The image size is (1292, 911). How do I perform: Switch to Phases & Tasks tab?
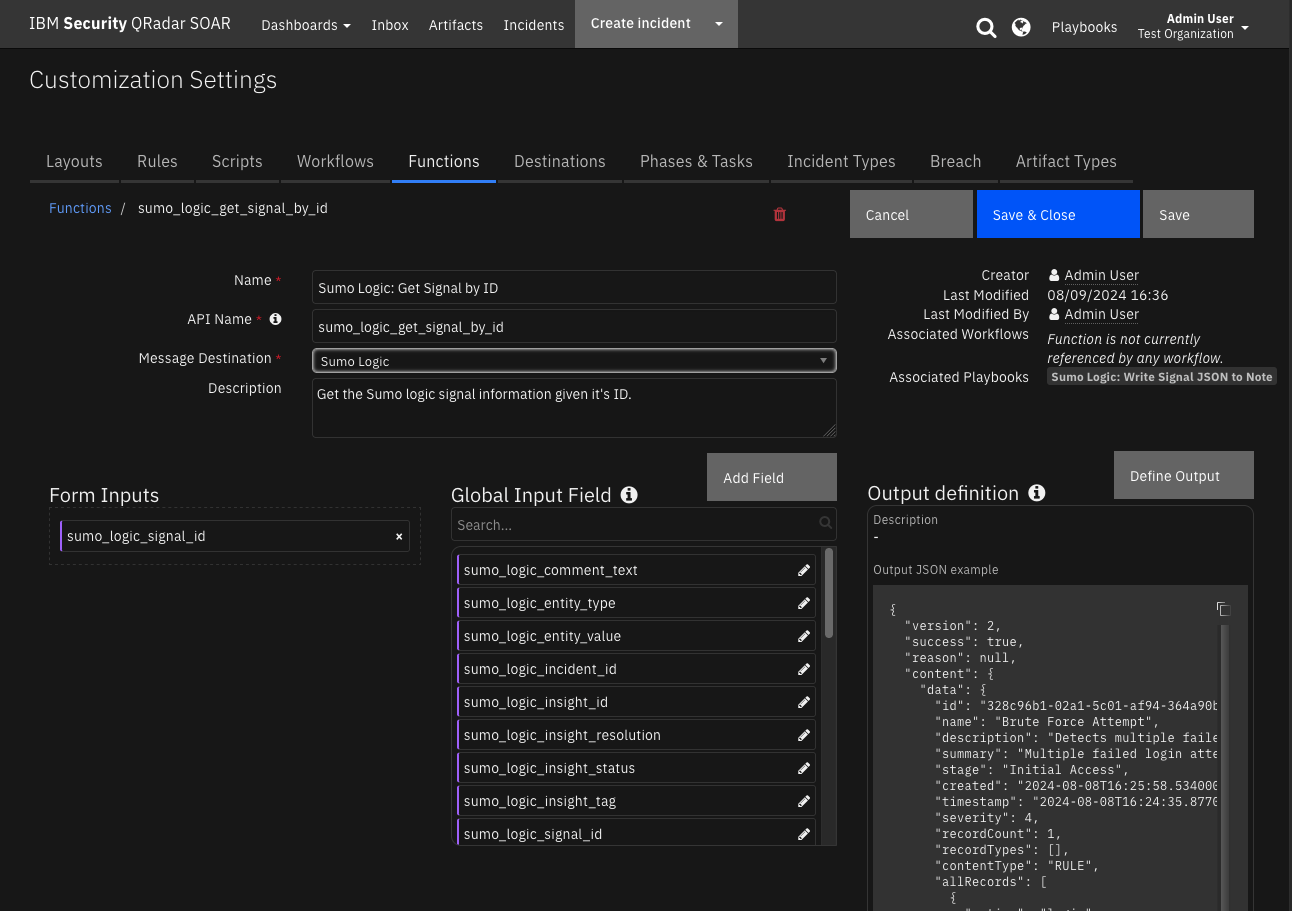pos(696,161)
